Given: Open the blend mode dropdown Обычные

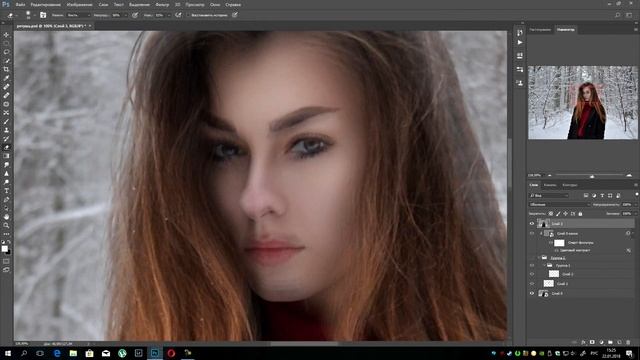Looking at the screenshot, I should pos(560,204).
